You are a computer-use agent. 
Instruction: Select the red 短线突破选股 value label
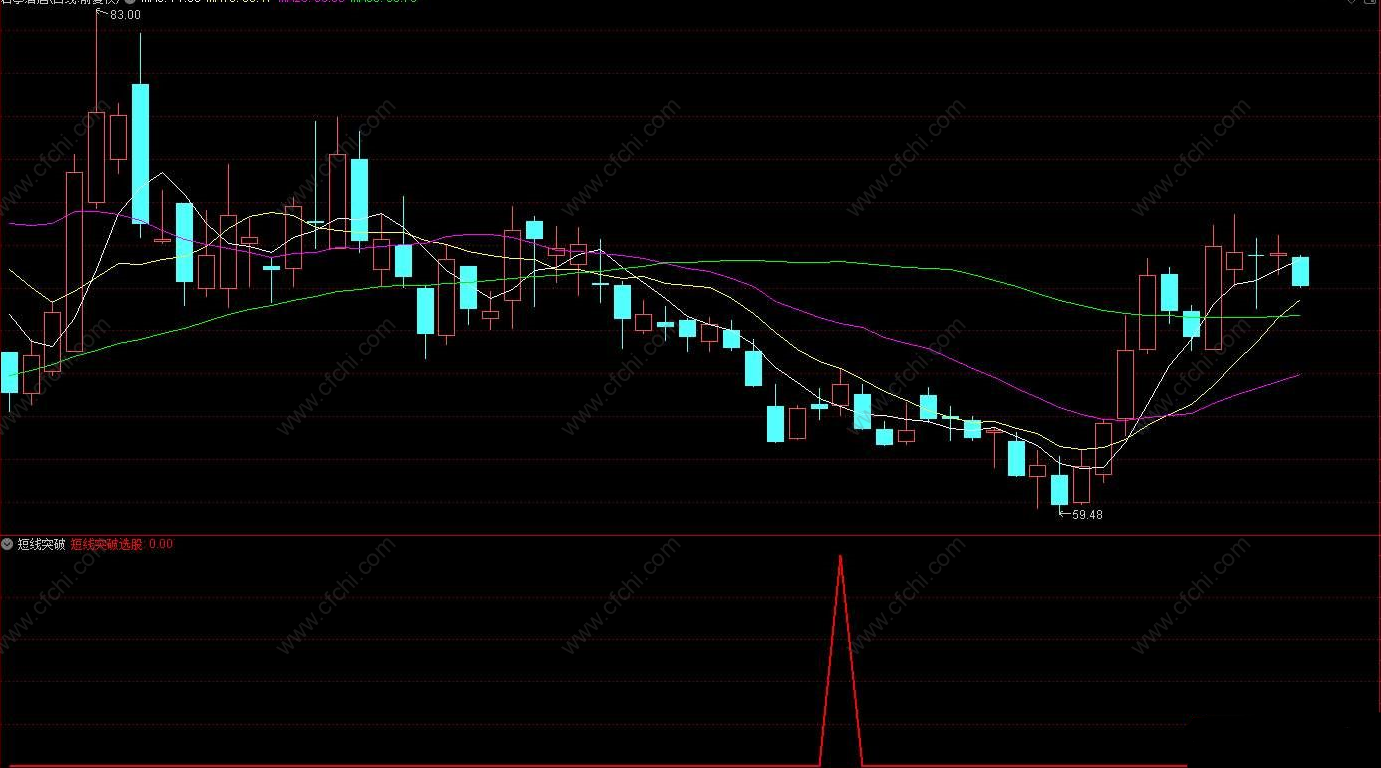[x=122, y=544]
